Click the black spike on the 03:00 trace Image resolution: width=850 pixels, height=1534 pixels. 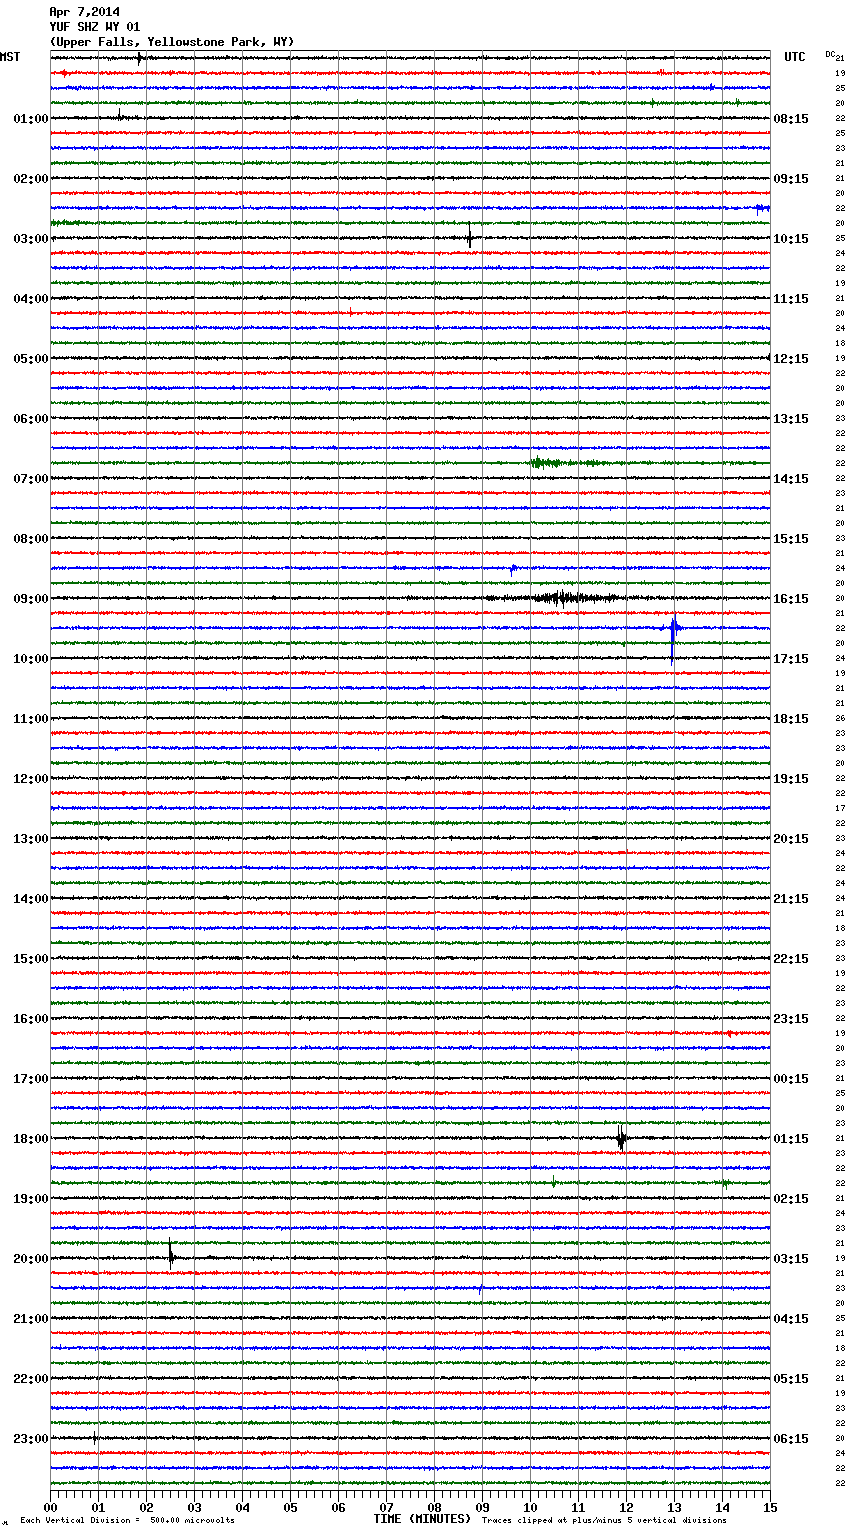(x=469, y=238)
